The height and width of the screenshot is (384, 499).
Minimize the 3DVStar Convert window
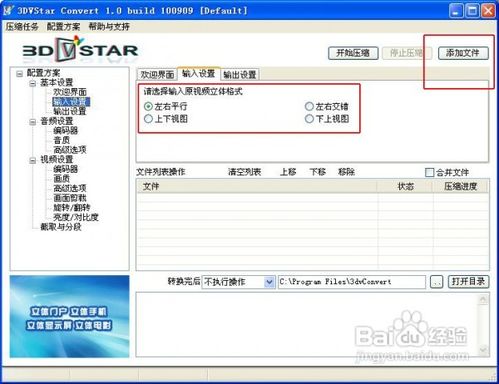pos(456,11)
